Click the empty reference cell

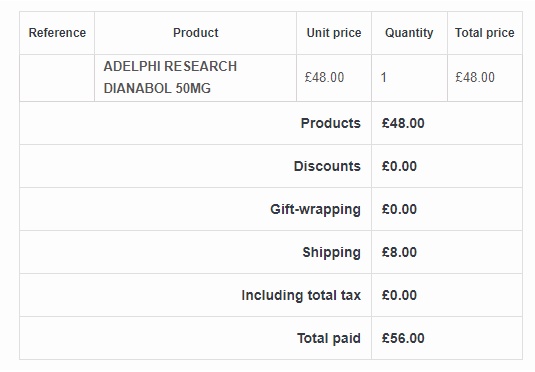57,78
